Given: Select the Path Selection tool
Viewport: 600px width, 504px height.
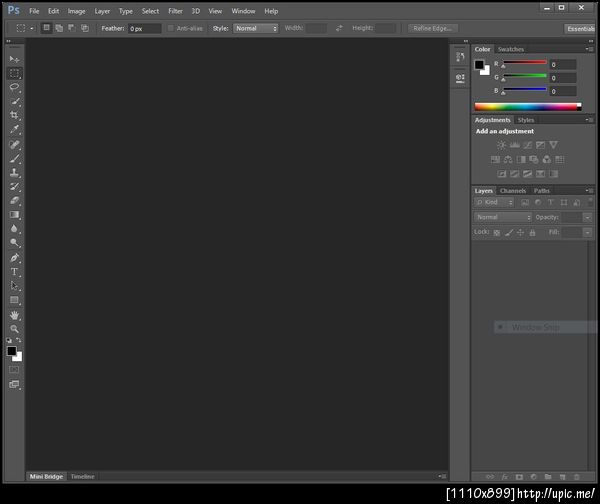Looking at the screenshot, I should 15,286.
